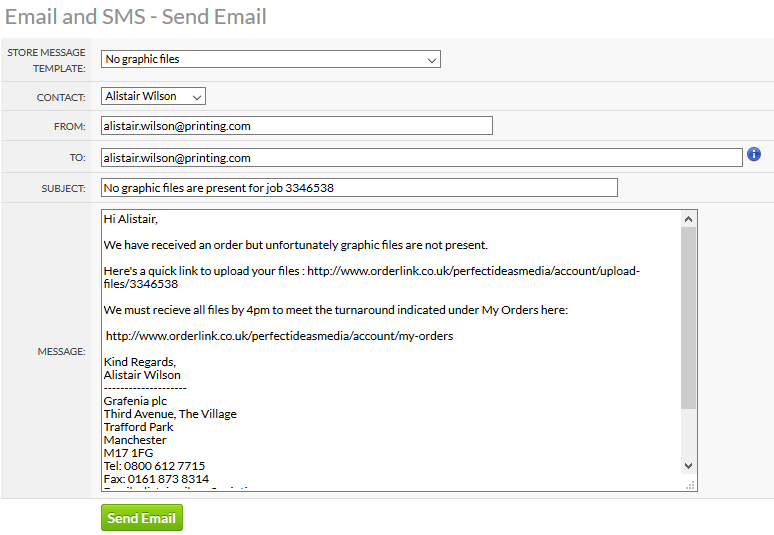
Task: Send the email with the green button
Action: (142, 518)
